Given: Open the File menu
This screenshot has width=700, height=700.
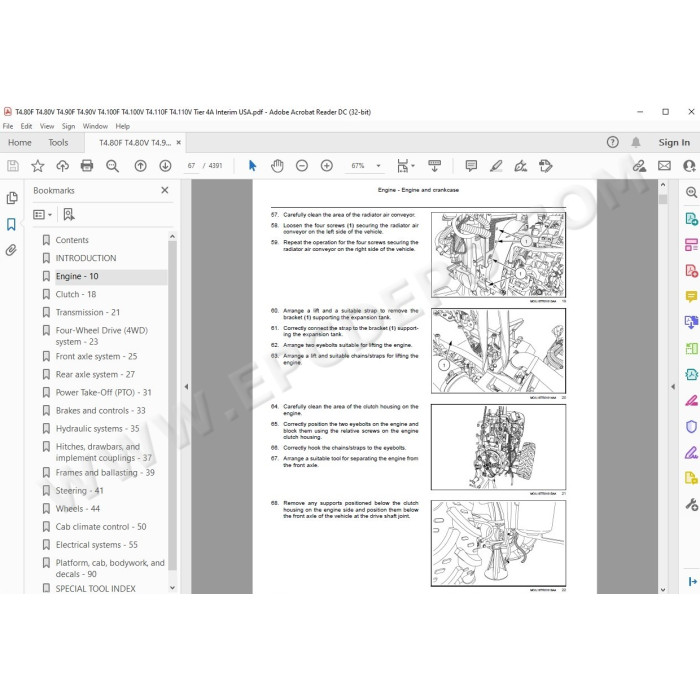Looking at the screenshot, I should (x=8, y=126).
